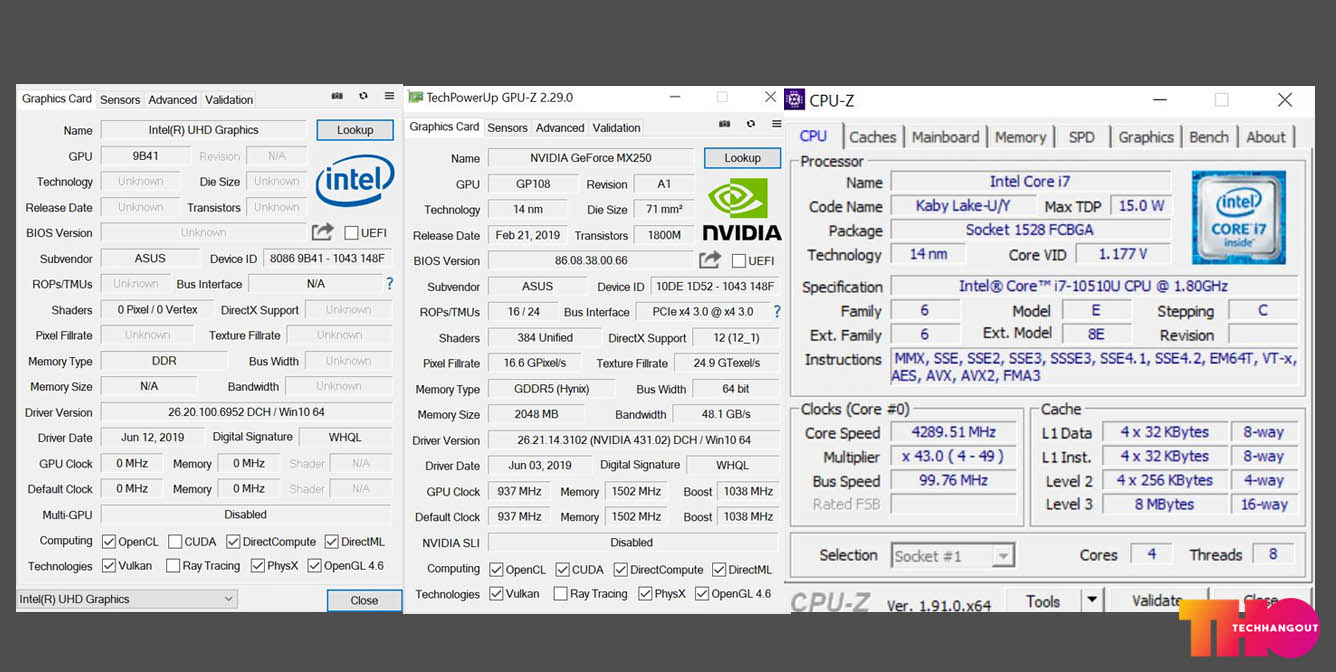This screenshot has width=1336, height=672.
Task: Toggle CUDA checkbox in Intel GPU-Z
Action: click(174, 542)
